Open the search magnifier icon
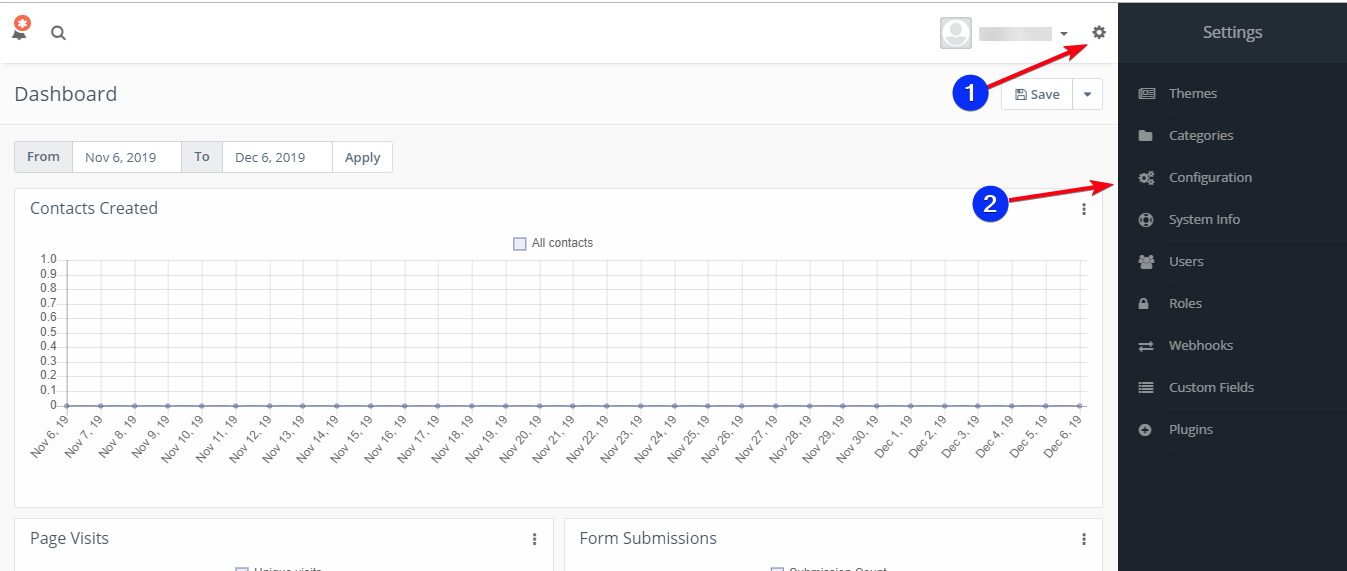 tap(59, 32)
